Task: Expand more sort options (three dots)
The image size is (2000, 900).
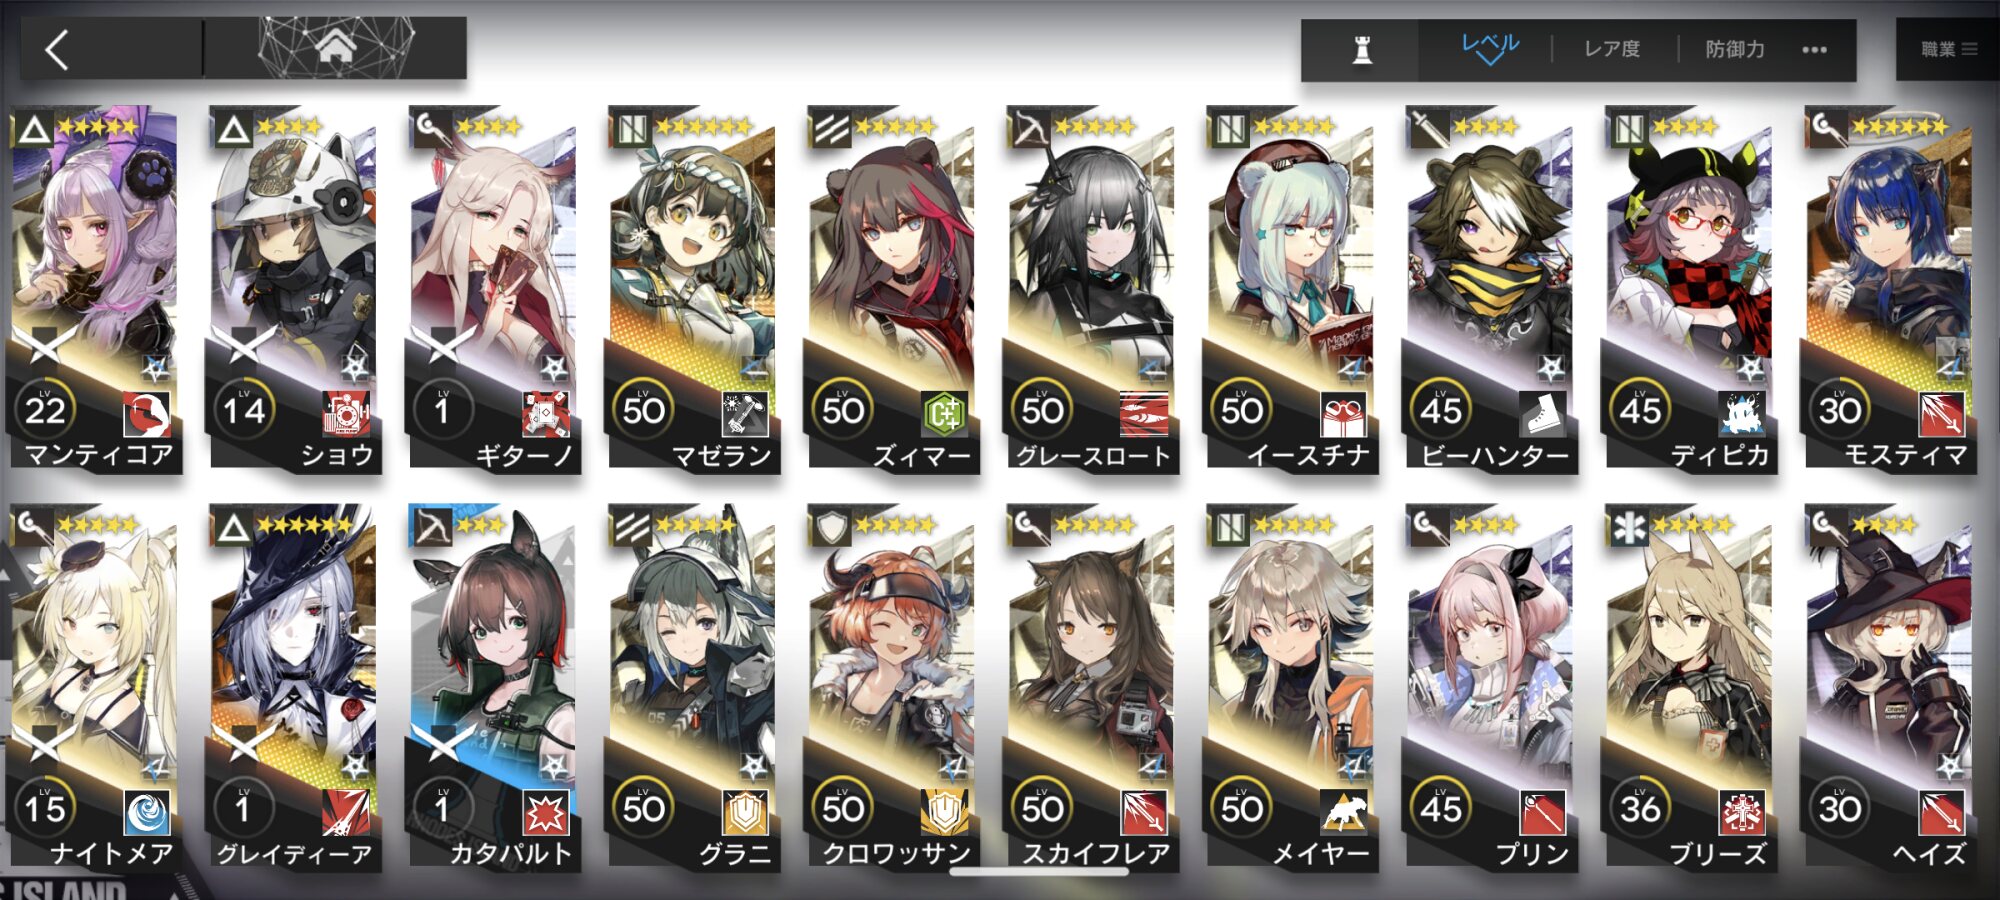Action: [x=1814, y=49]
